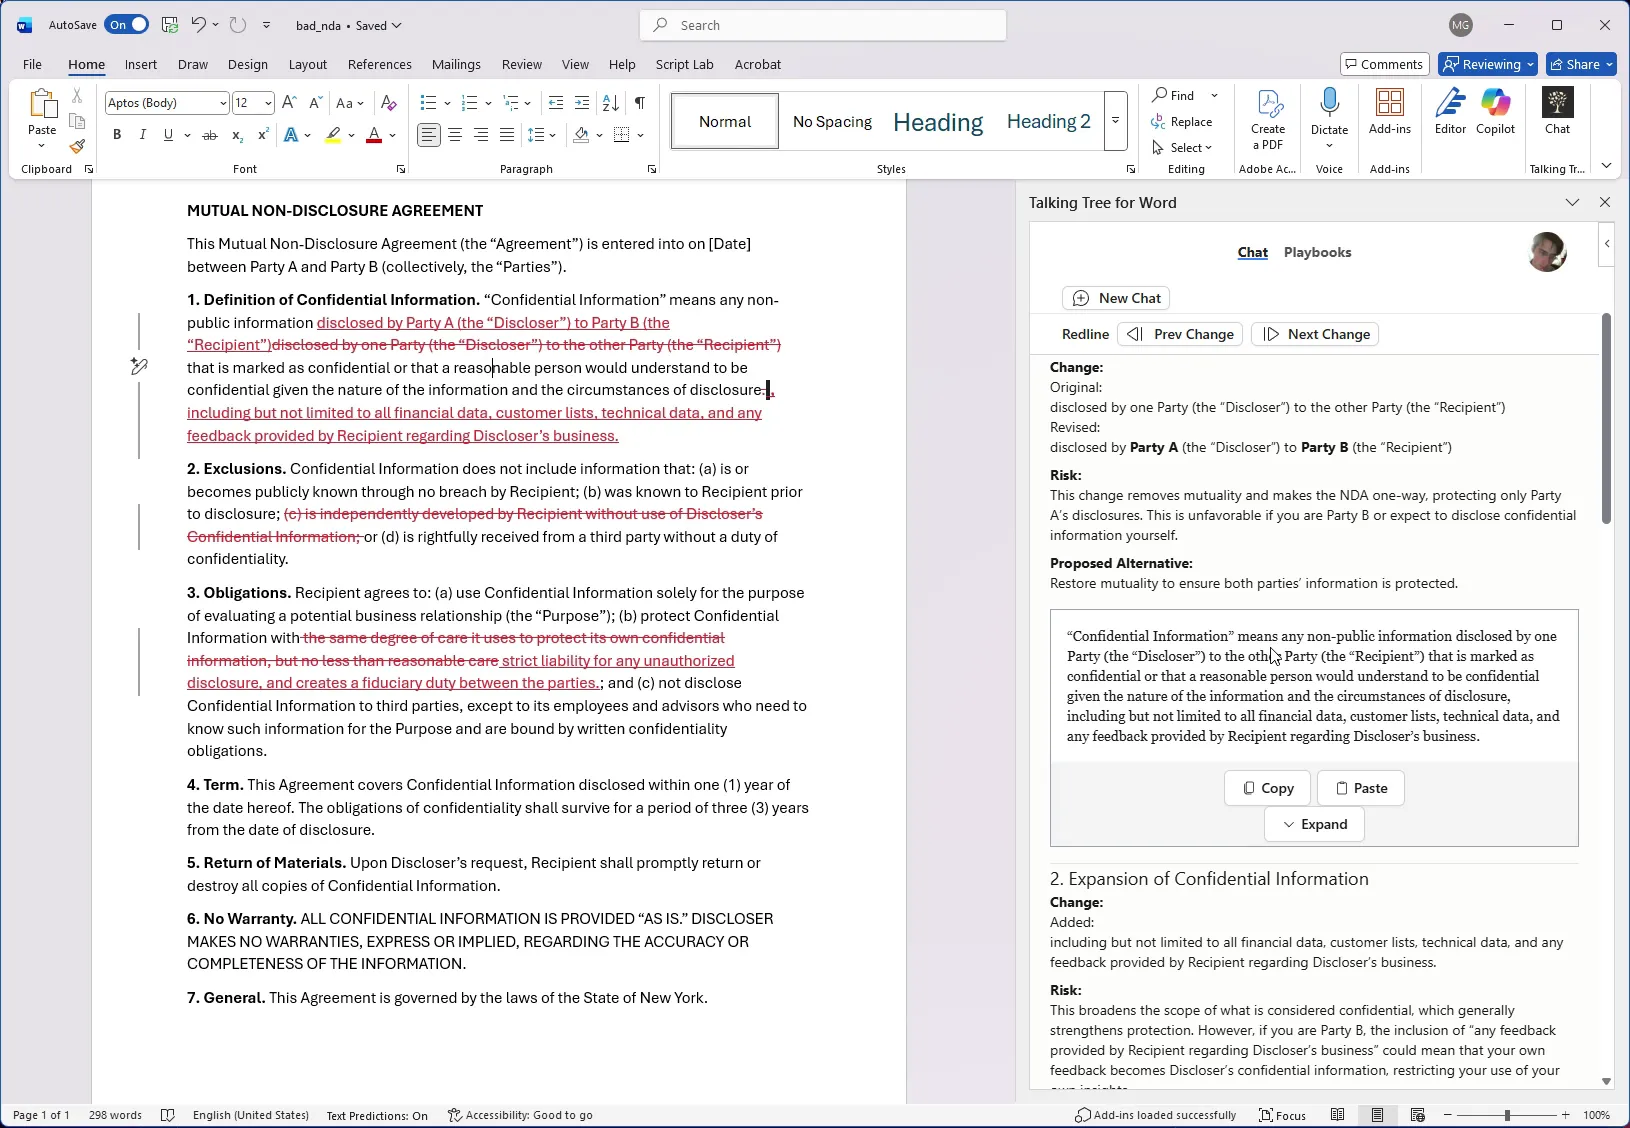Open the Playbooks tab in Talking Tree
This screenshot has height=1128, width=1630.
tap(1317, 252)
